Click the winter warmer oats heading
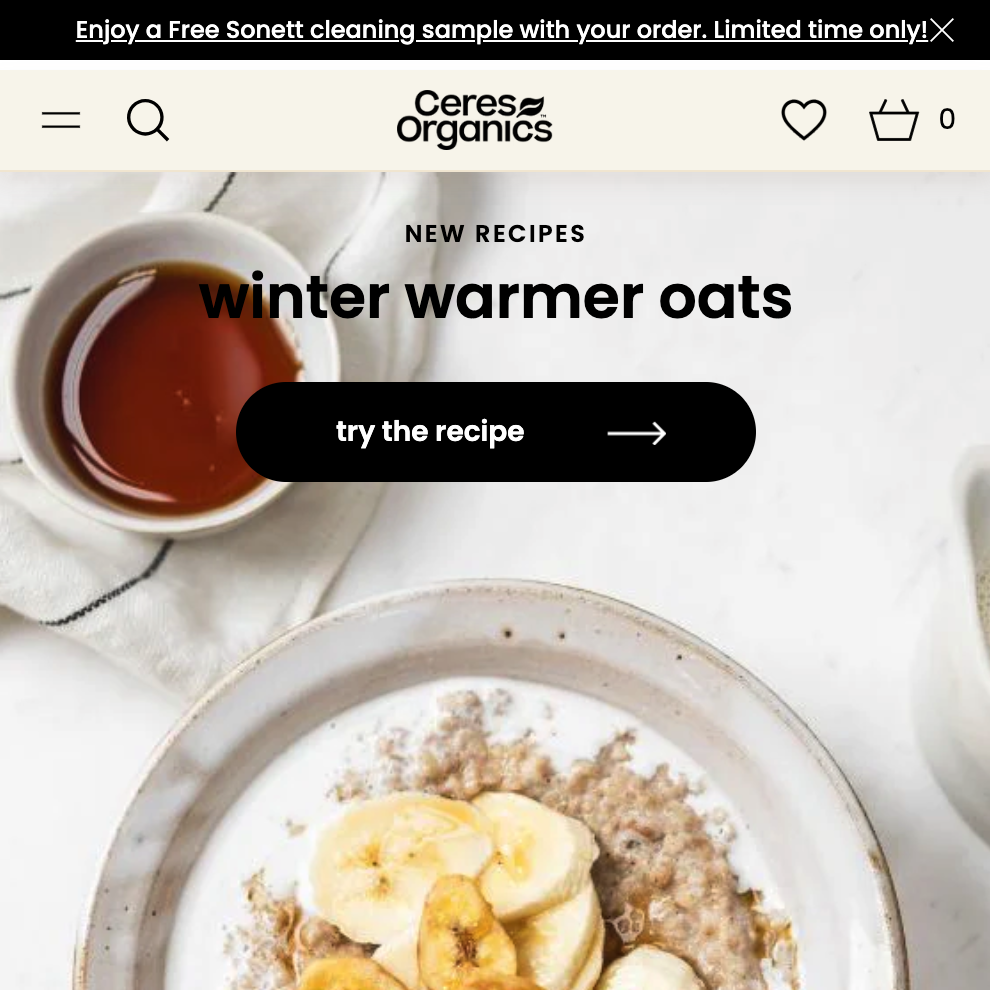The width and height of the screenshot is (990, 990). [496, 297]
